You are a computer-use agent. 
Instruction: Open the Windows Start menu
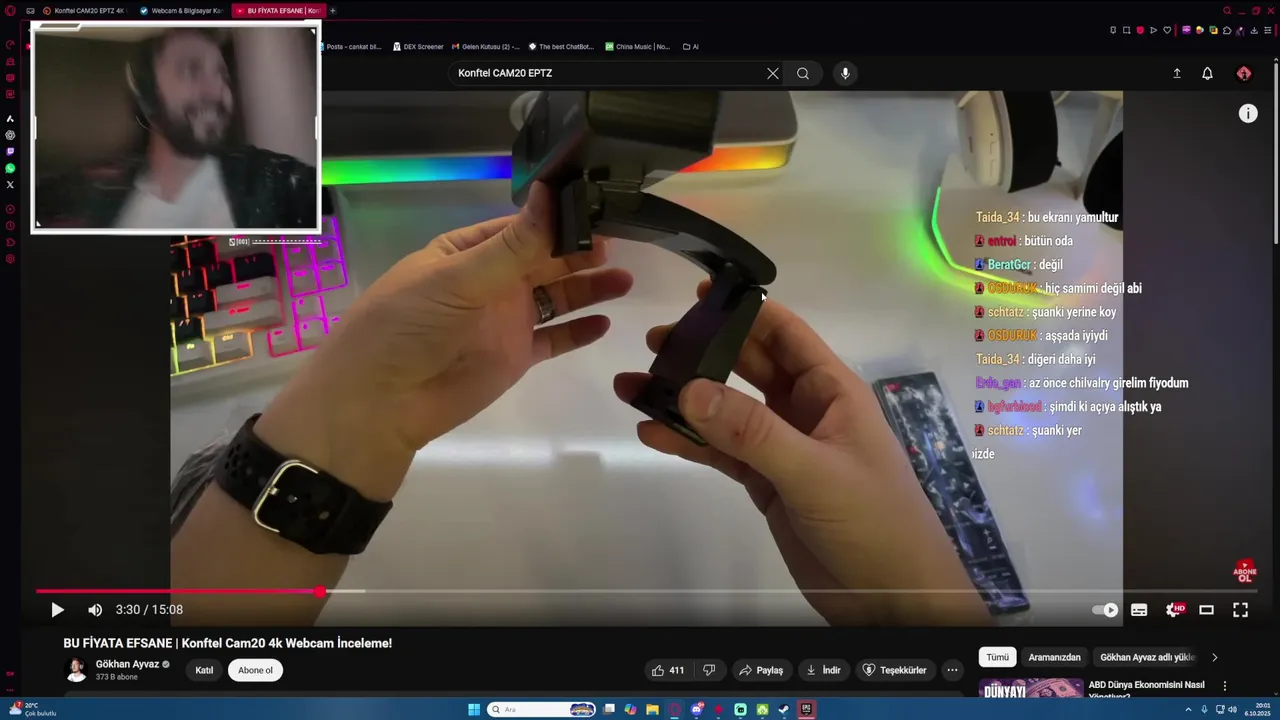[x=474, y=710]
